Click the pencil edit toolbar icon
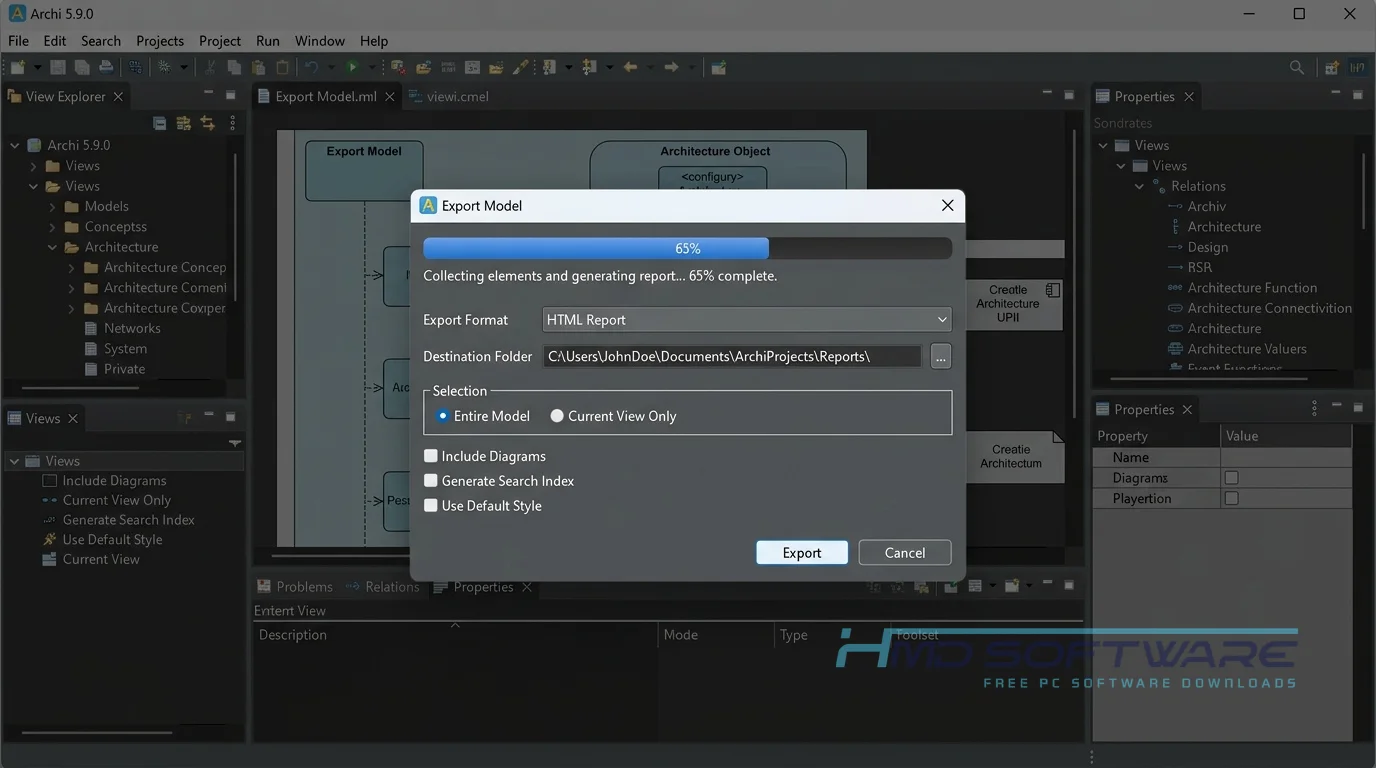The image size is (1376, 768). [520, 67]
